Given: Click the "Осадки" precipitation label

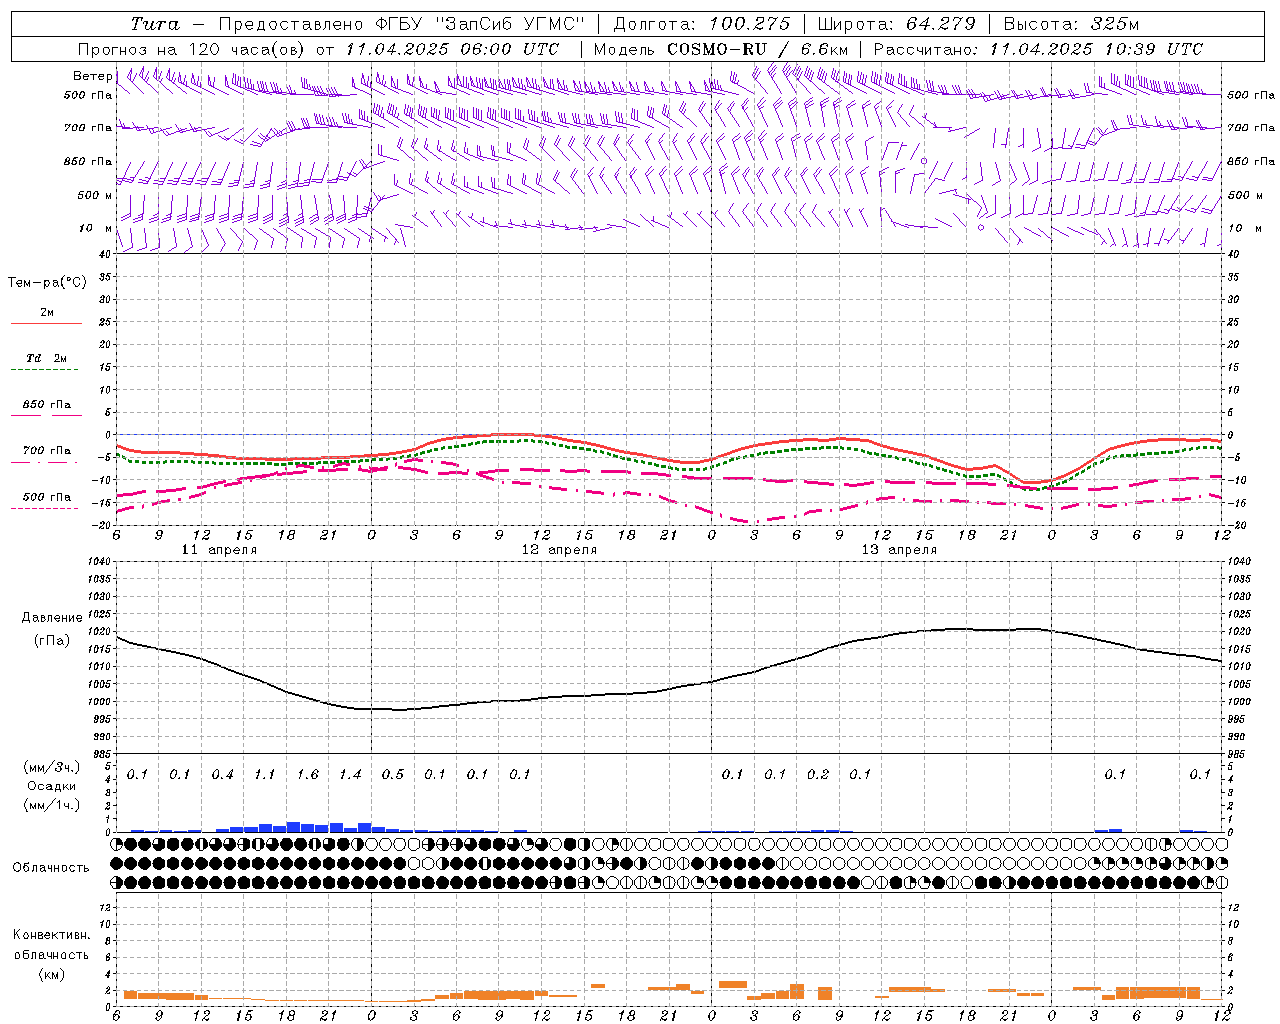Looking at the screenshot, I should click(50, 786).
